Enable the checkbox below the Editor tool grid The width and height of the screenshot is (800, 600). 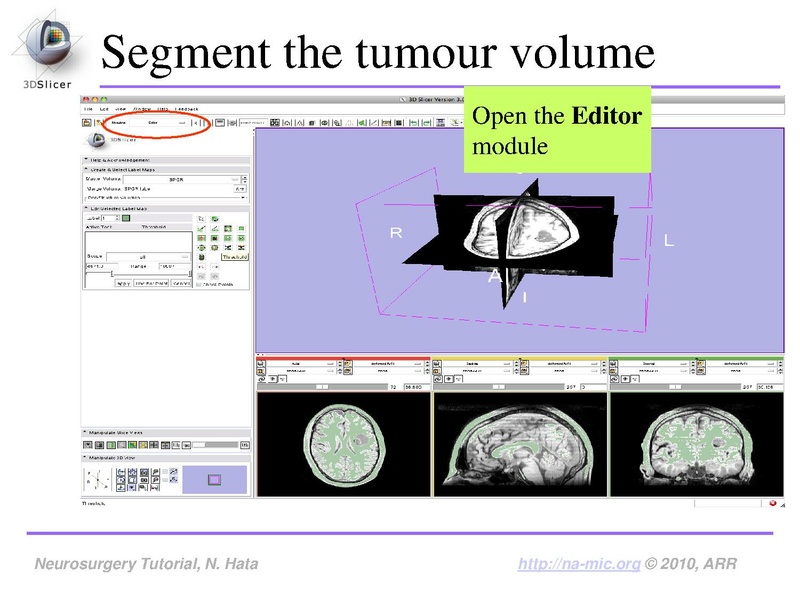click(x=199, y=284)
